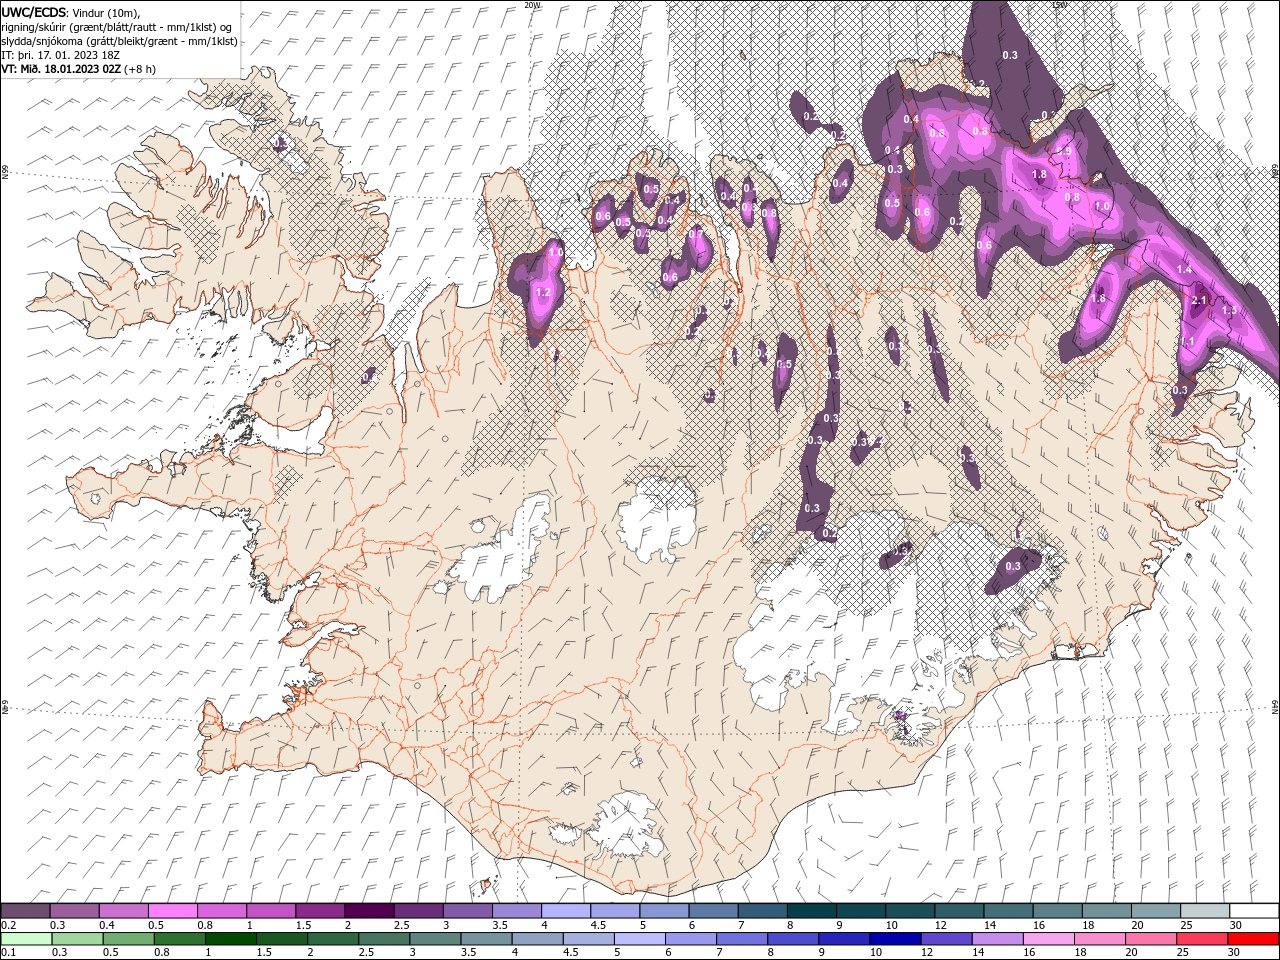Click the deep blue rain swatch at 10

(x=895, y=939)
